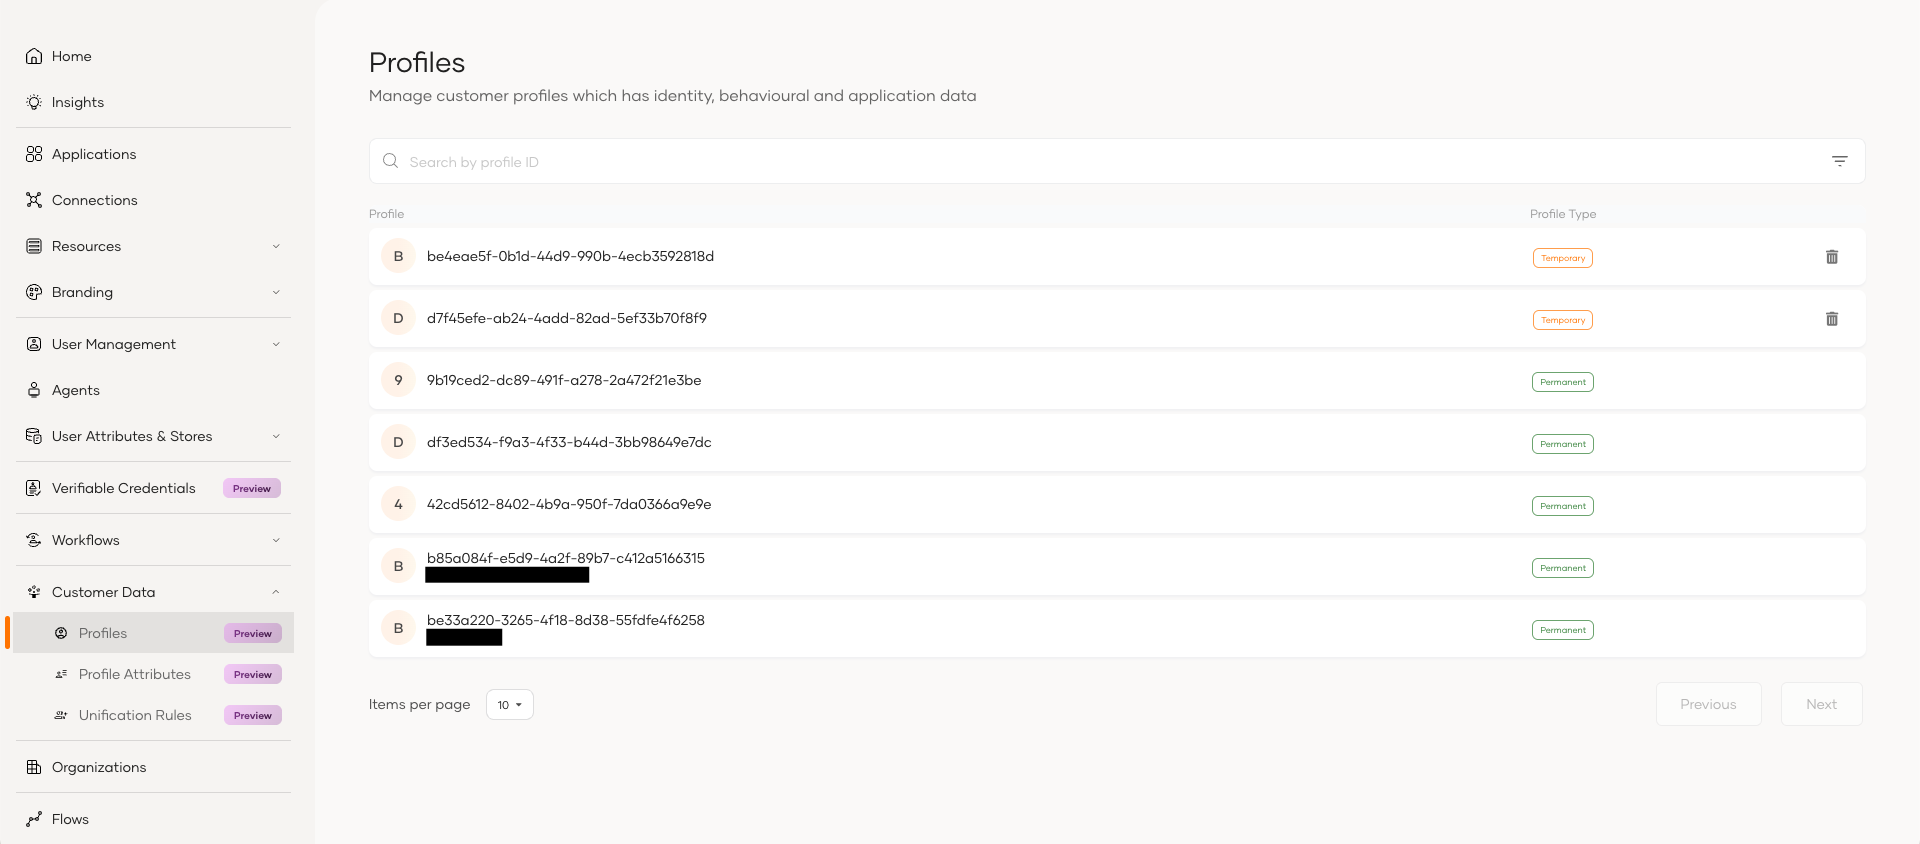Click Temporary badge on be4eae5f row
1920x844 pixels.
(1563, 258)
